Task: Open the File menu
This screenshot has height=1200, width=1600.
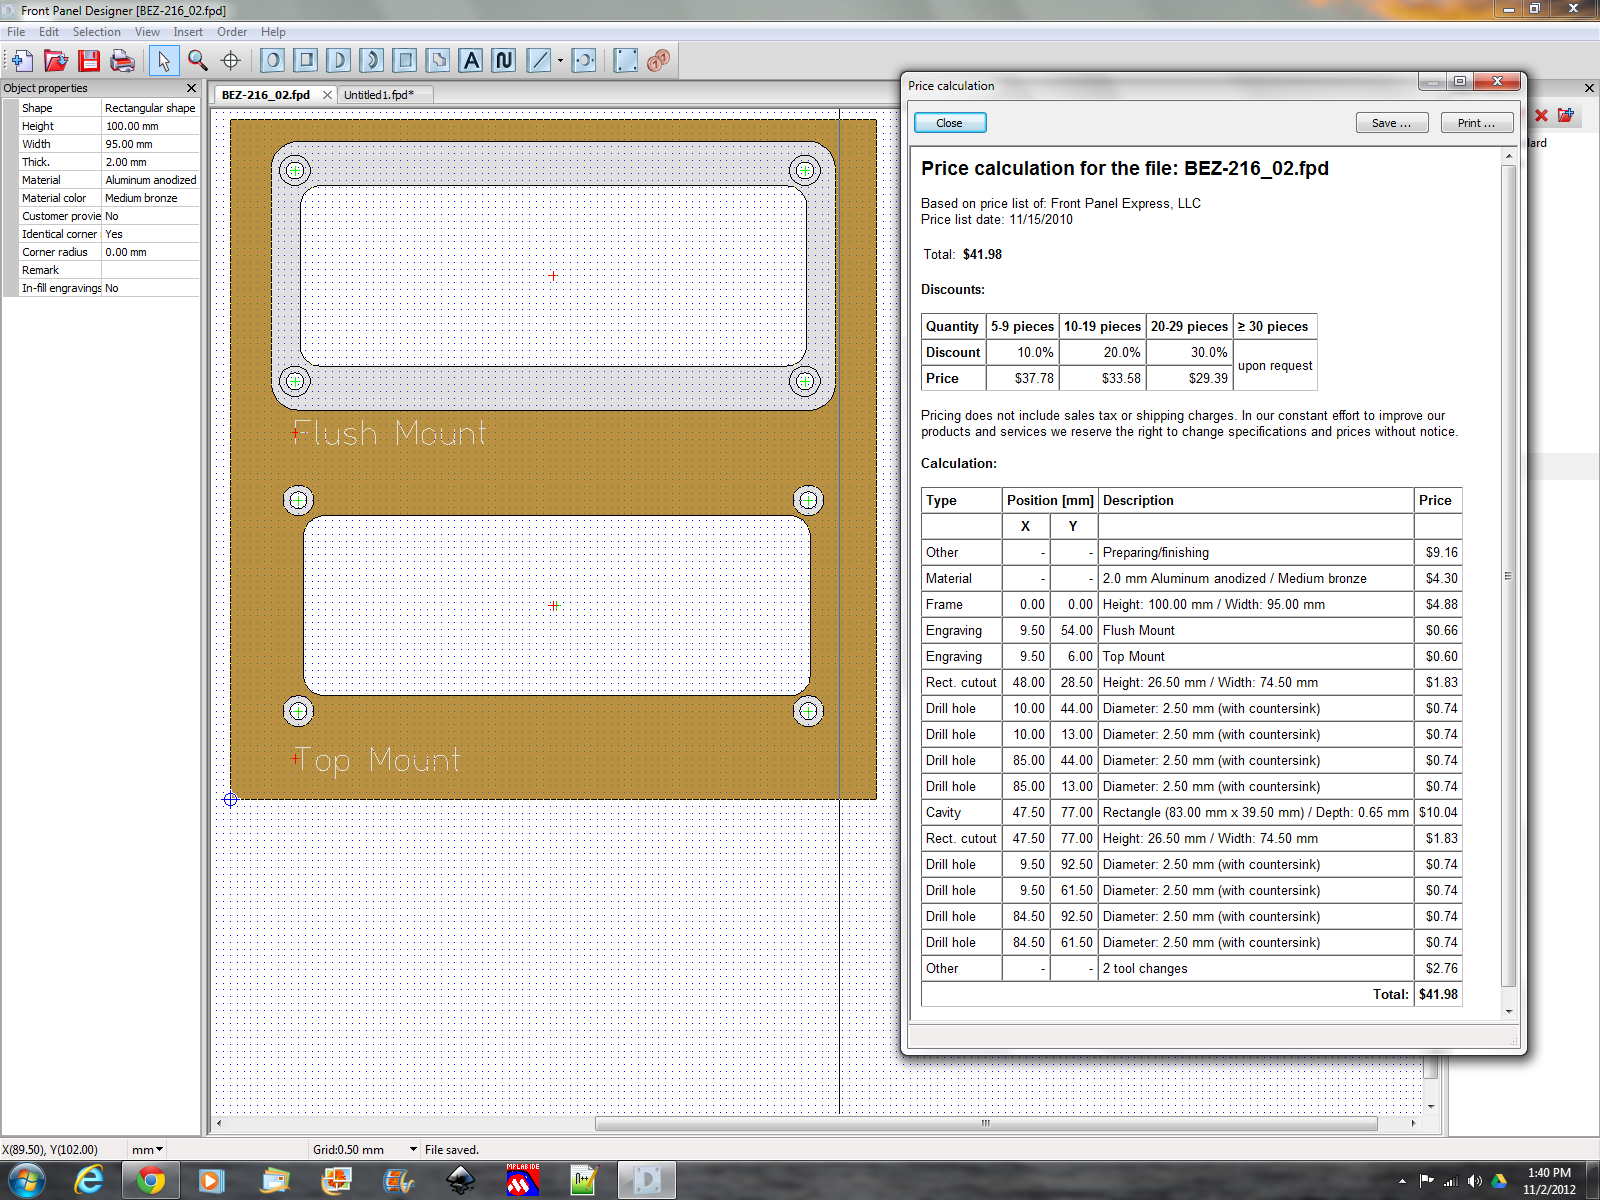Action: 16,32
